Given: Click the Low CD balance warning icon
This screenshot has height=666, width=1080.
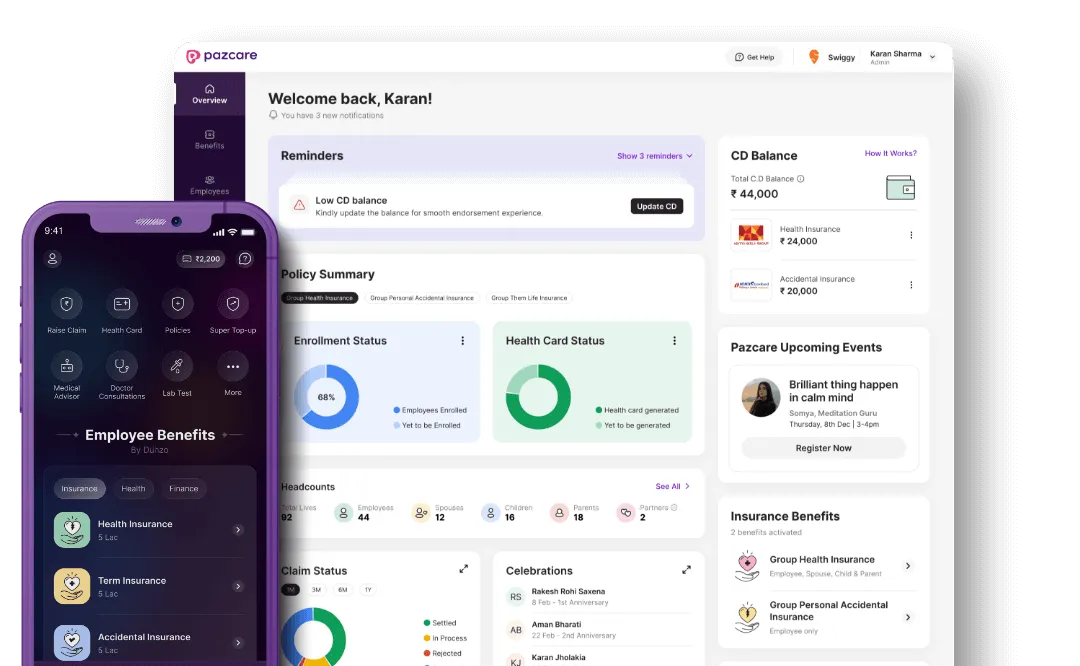Looking at the screenshot, I should pos(299,205).
